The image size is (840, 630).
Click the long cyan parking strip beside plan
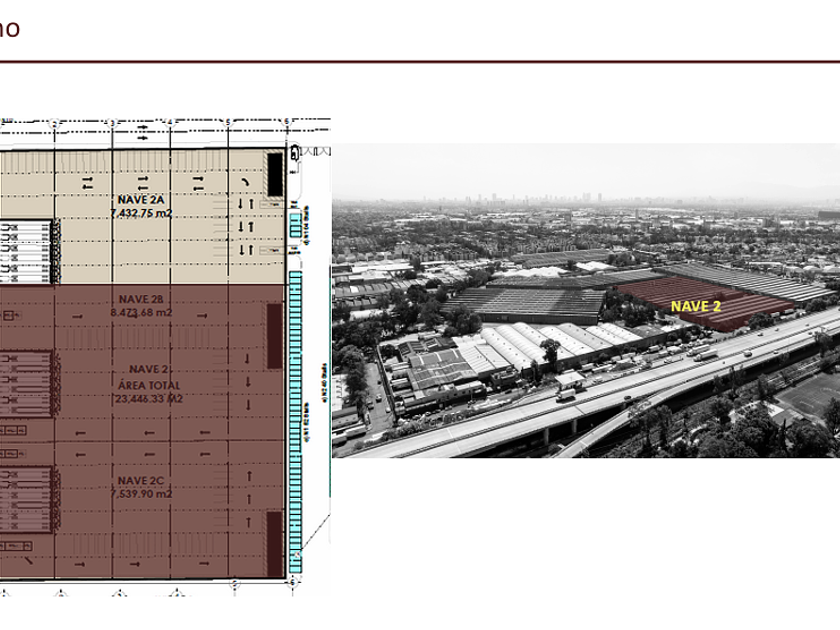coord(295,420)
